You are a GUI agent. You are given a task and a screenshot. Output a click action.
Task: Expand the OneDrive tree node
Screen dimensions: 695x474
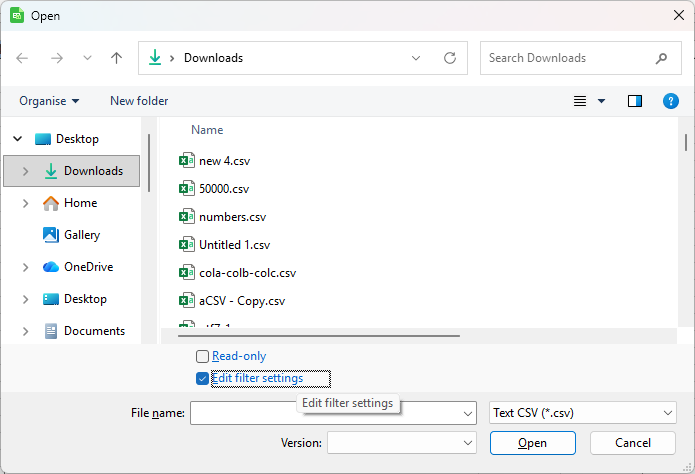pyautogui.click(x=25, y=267)
